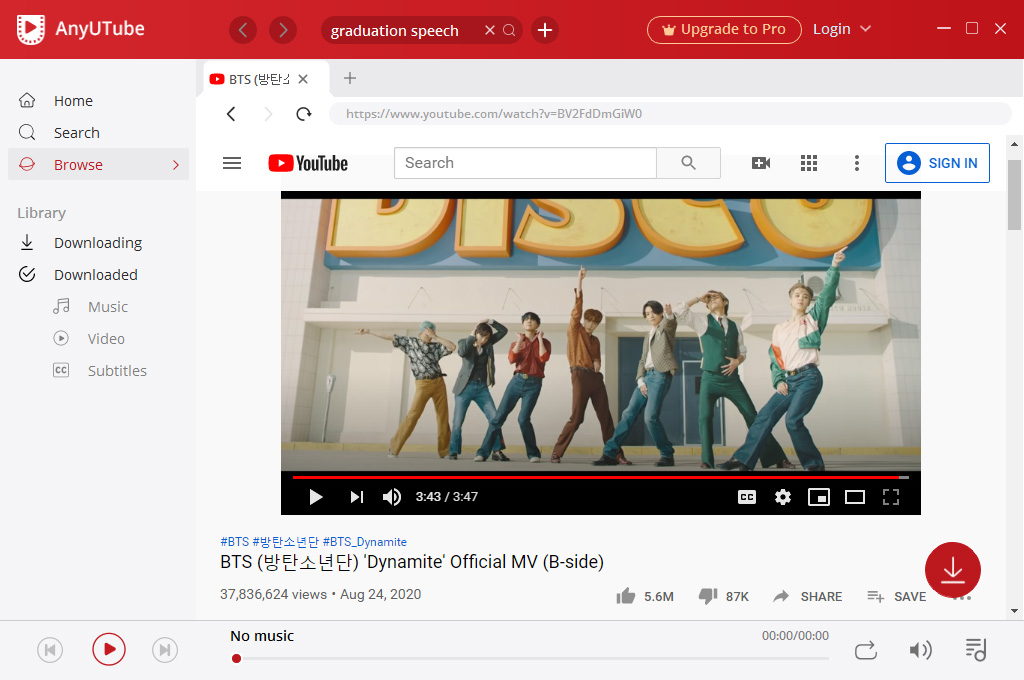This screenshot has height=680, width=1024.
Task: Play next track in bottom player
Action: click(x=165, y=650)
